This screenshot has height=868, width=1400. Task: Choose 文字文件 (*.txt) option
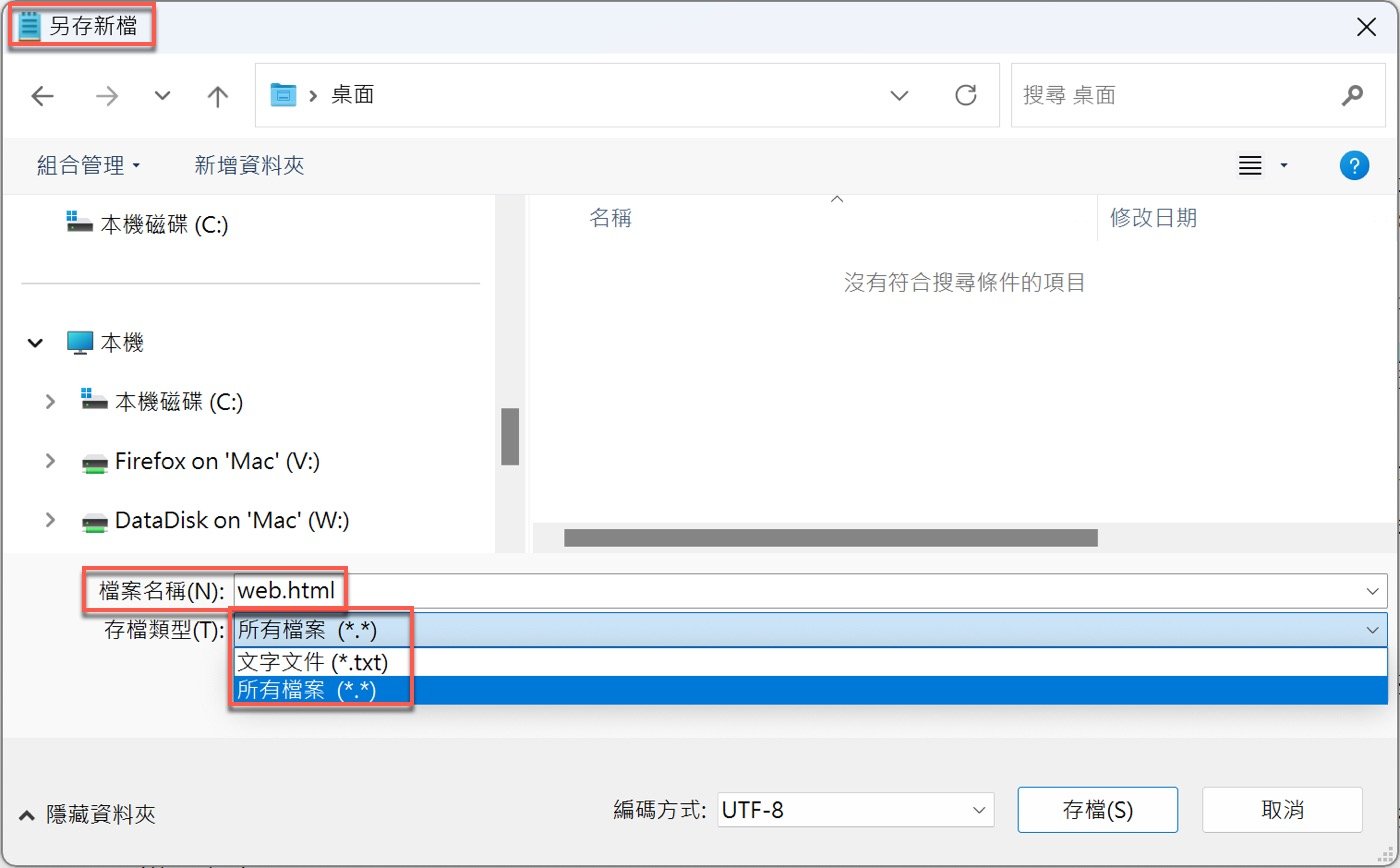810,662
